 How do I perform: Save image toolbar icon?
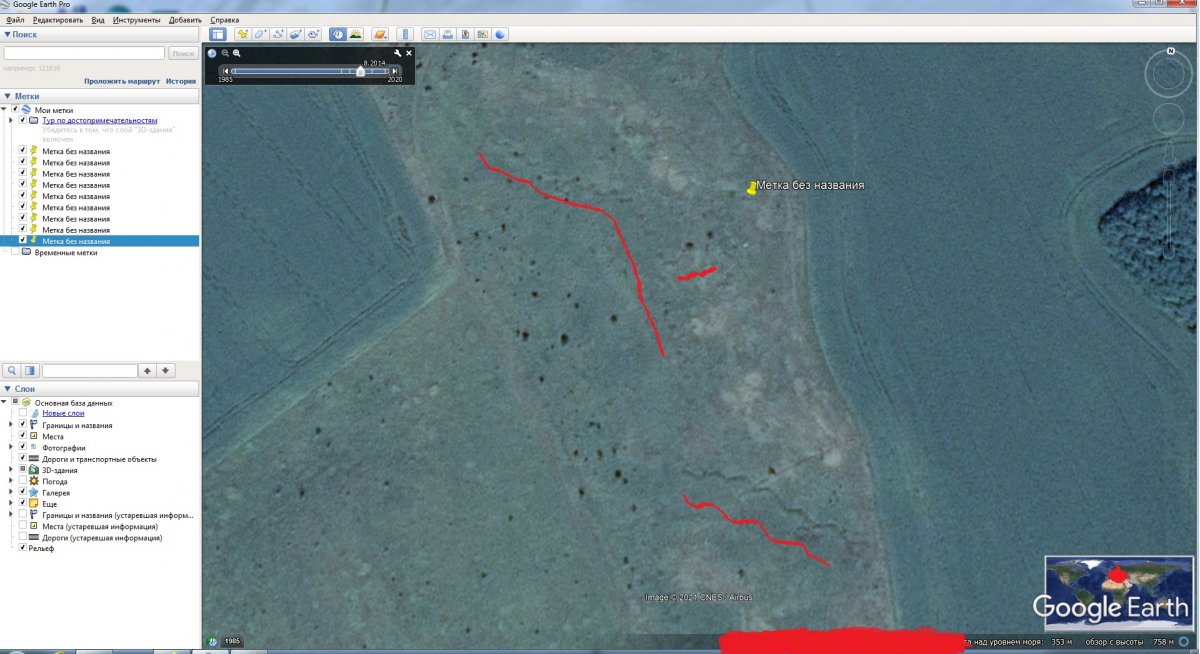[465, 34]
